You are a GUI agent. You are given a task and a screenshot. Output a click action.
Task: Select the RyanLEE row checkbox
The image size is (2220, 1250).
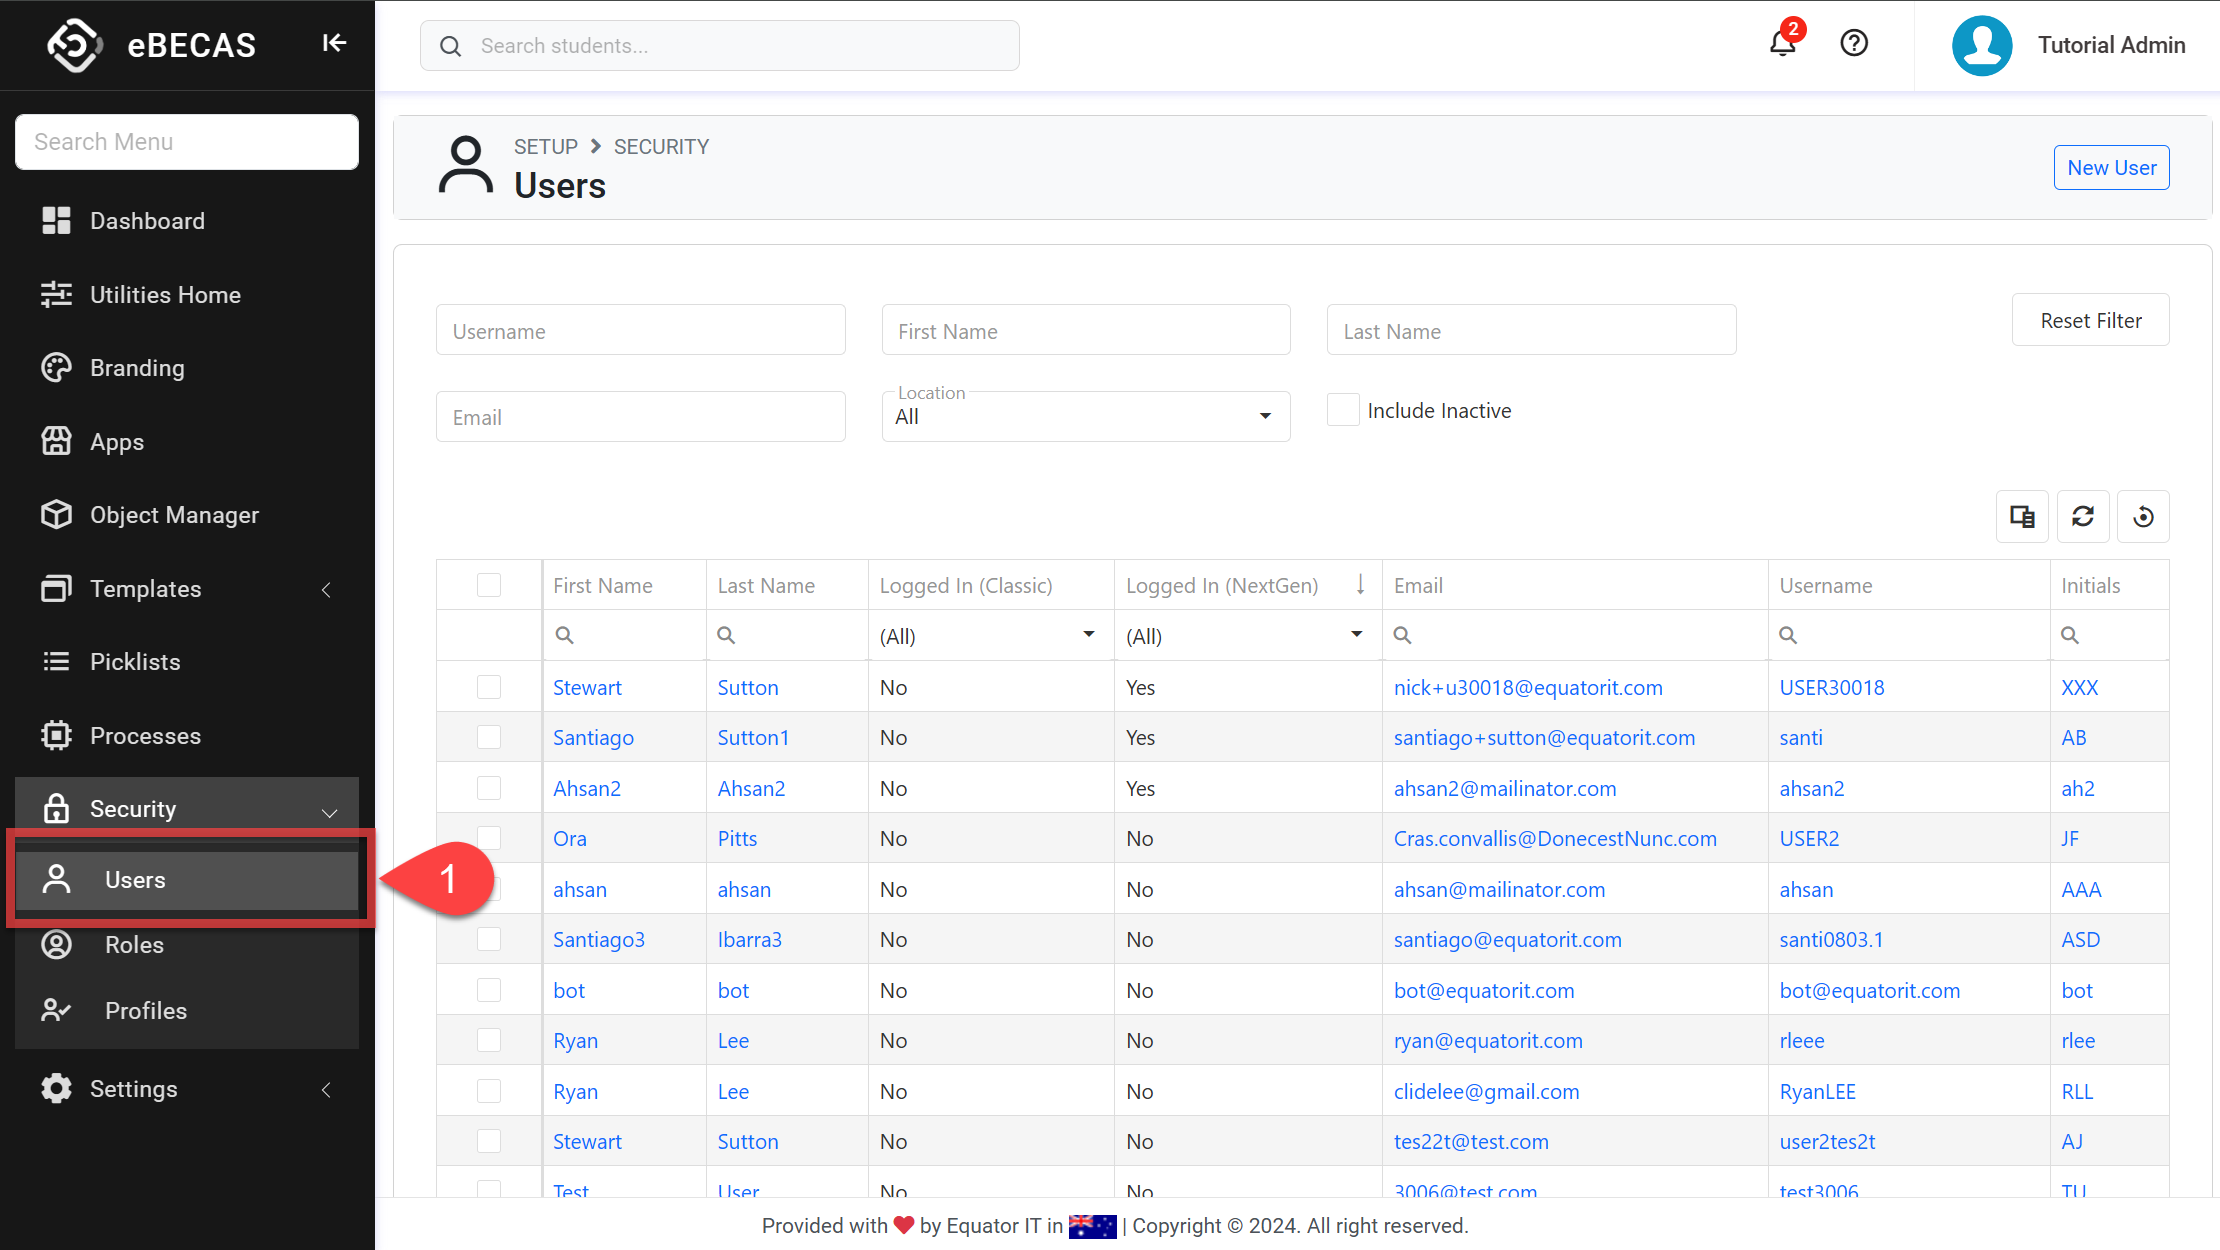pyautogui.click(x=489, y=1091)
